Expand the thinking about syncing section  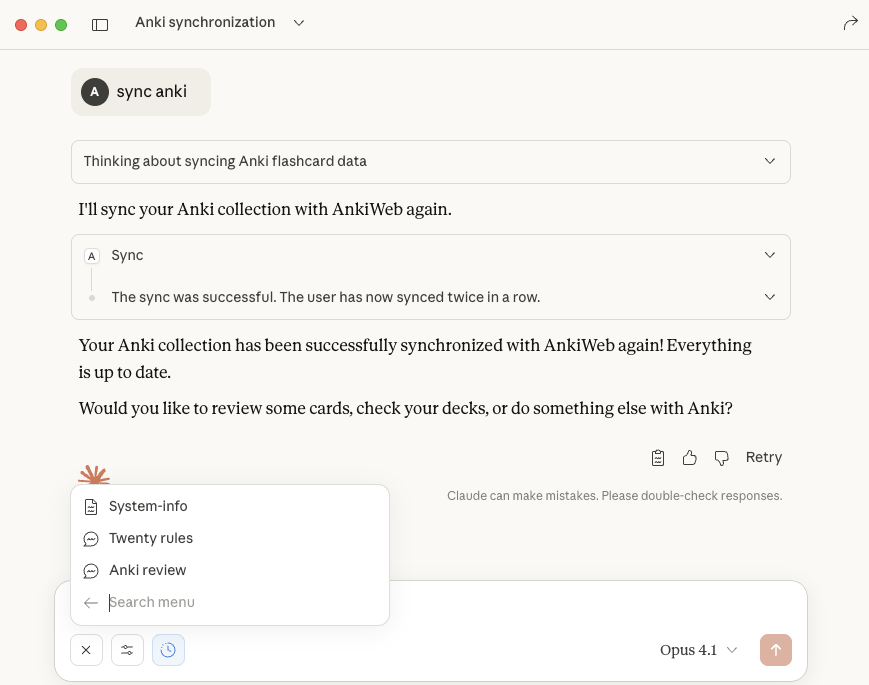pos(769,161)
